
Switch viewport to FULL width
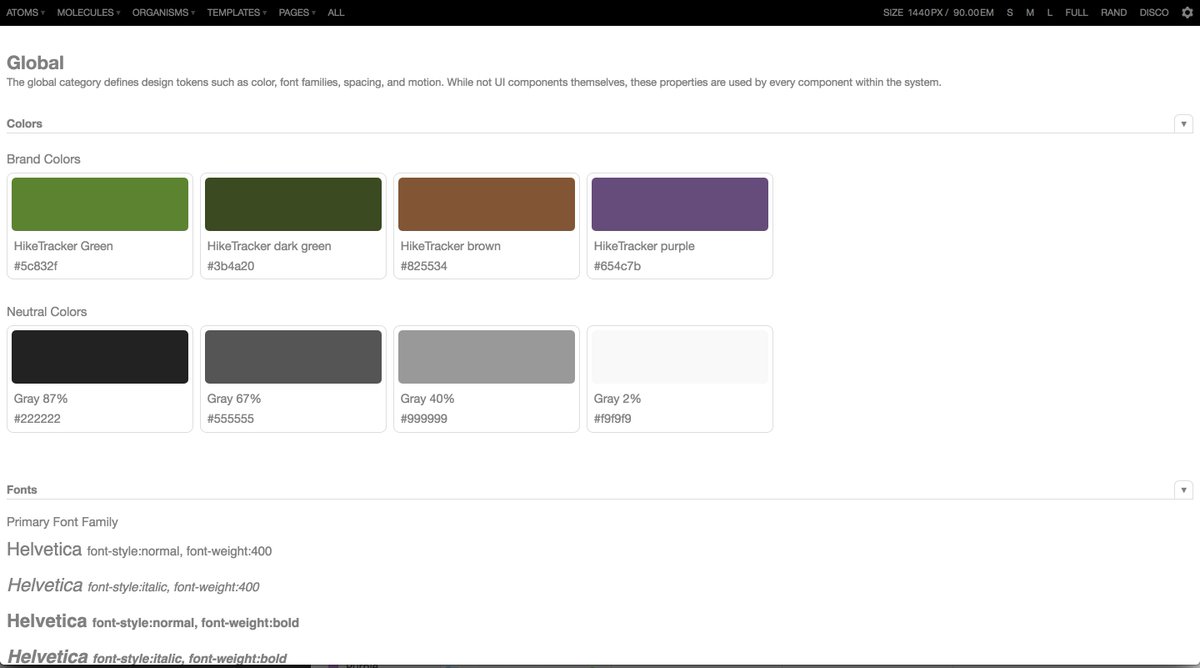click(x=1076, y=12)
